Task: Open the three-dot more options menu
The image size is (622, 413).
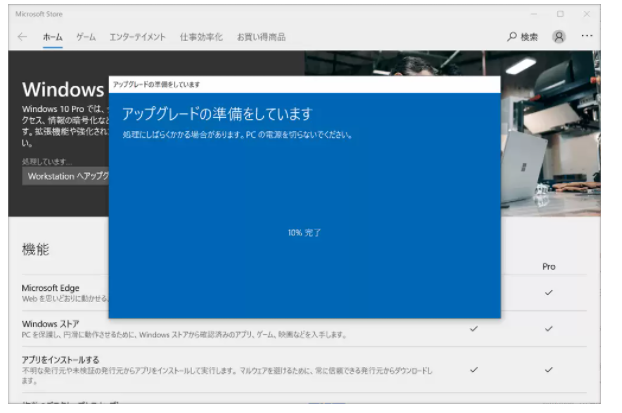Action: pos(587,37)
